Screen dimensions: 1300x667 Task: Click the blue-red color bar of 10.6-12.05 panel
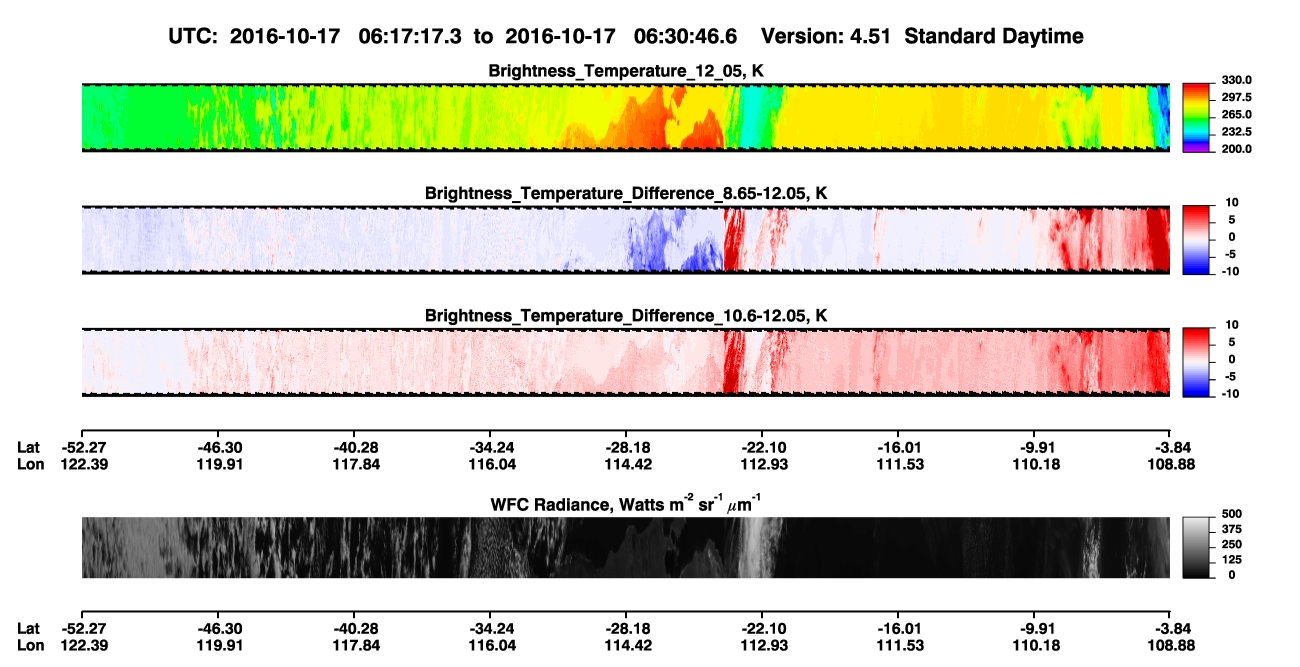(1196, 361)
